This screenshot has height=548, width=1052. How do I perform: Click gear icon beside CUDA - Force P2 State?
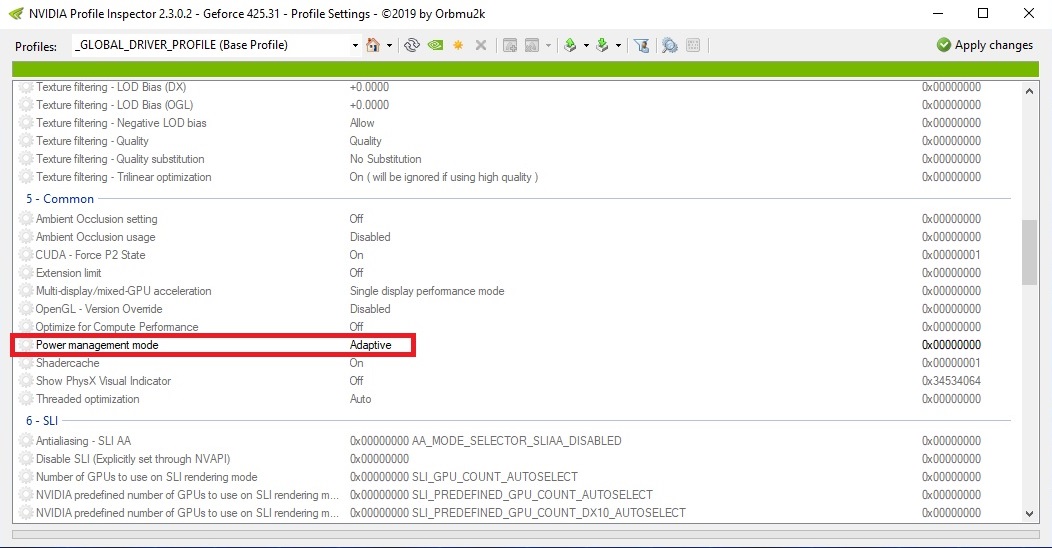click(25, 255)
